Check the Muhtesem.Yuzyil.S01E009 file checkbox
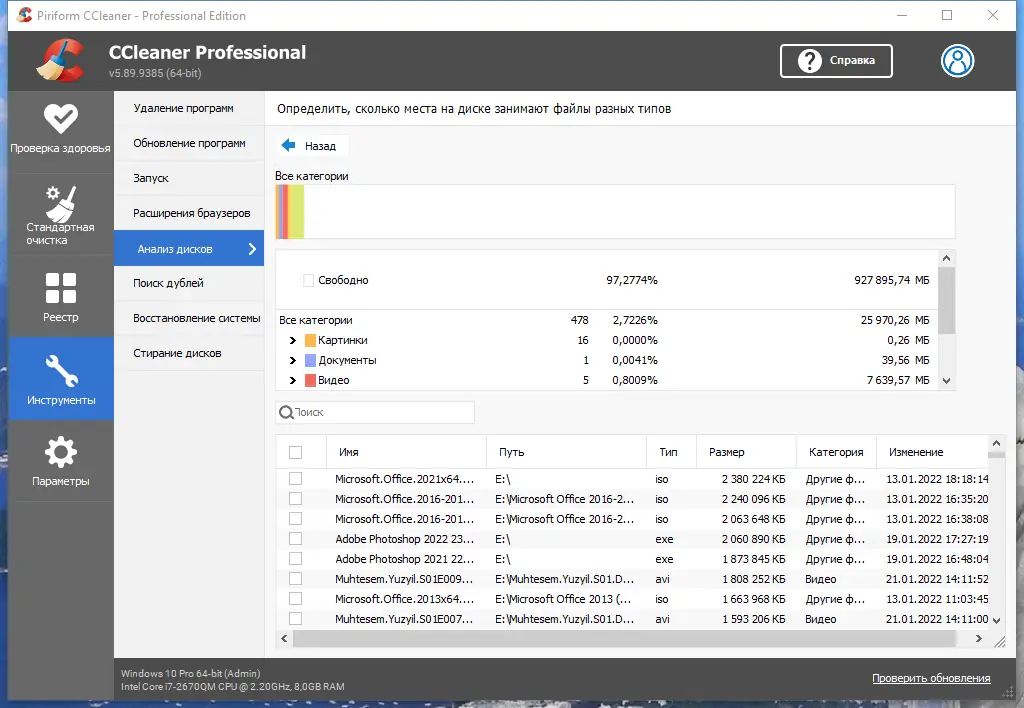 [x=295, y=579]
